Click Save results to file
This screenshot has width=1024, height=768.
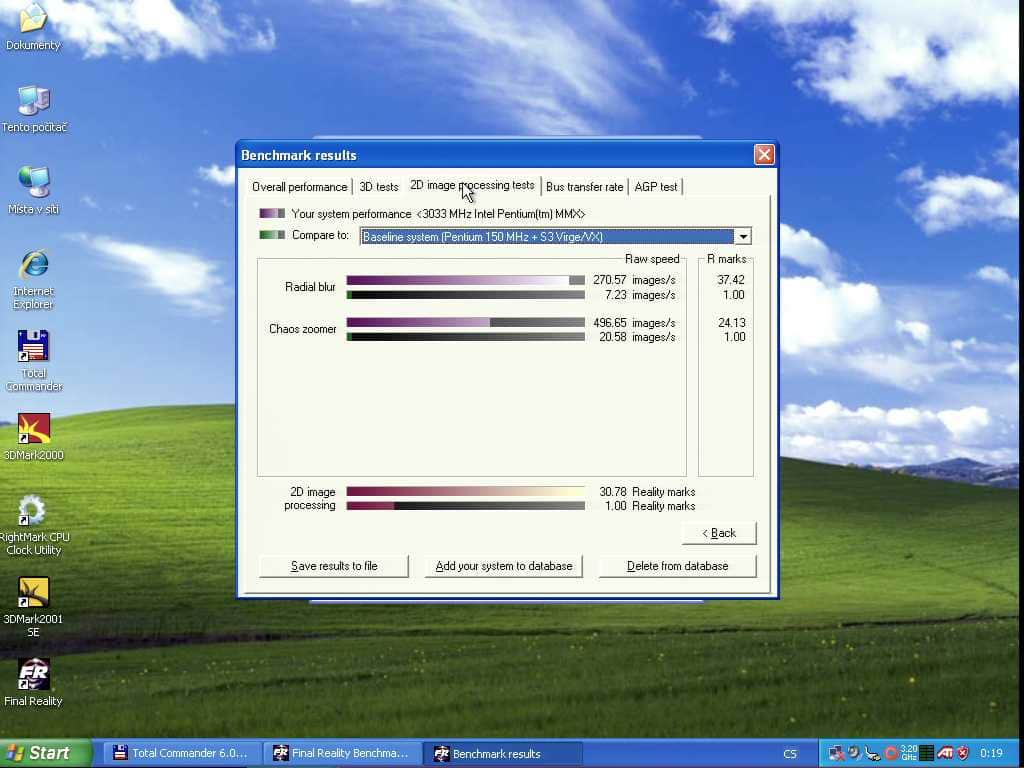(334, 566)
